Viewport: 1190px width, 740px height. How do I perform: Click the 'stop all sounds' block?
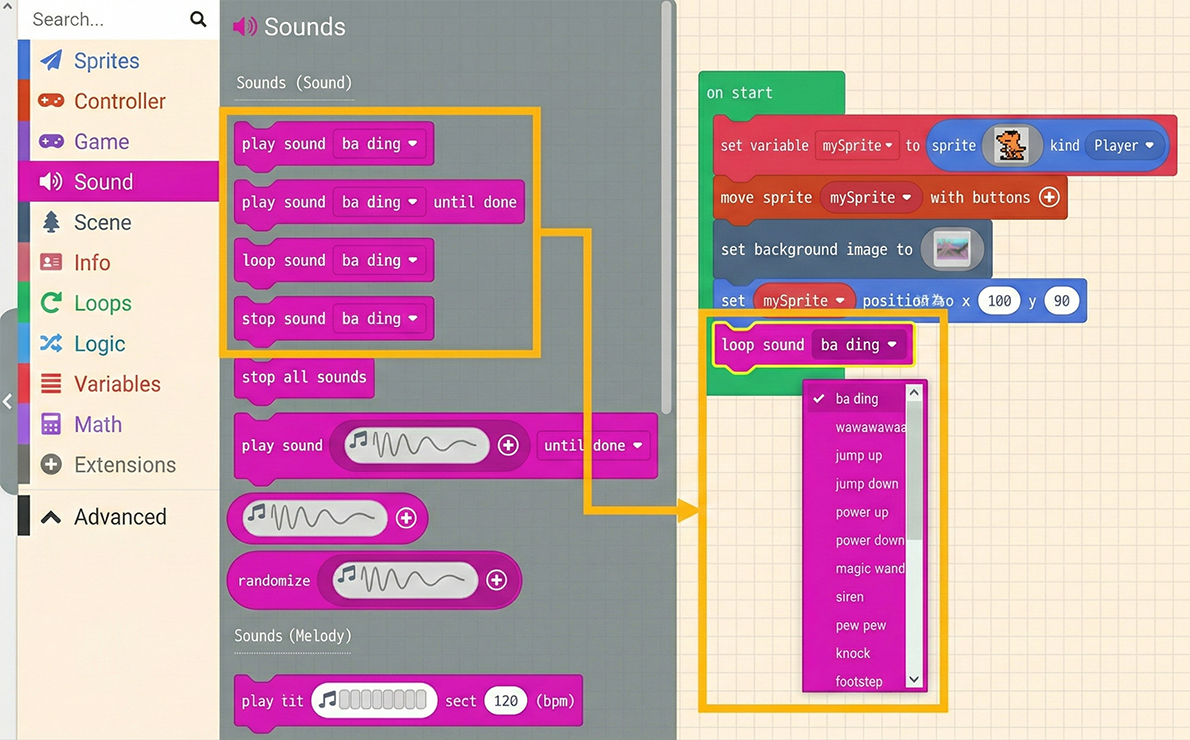304,377
